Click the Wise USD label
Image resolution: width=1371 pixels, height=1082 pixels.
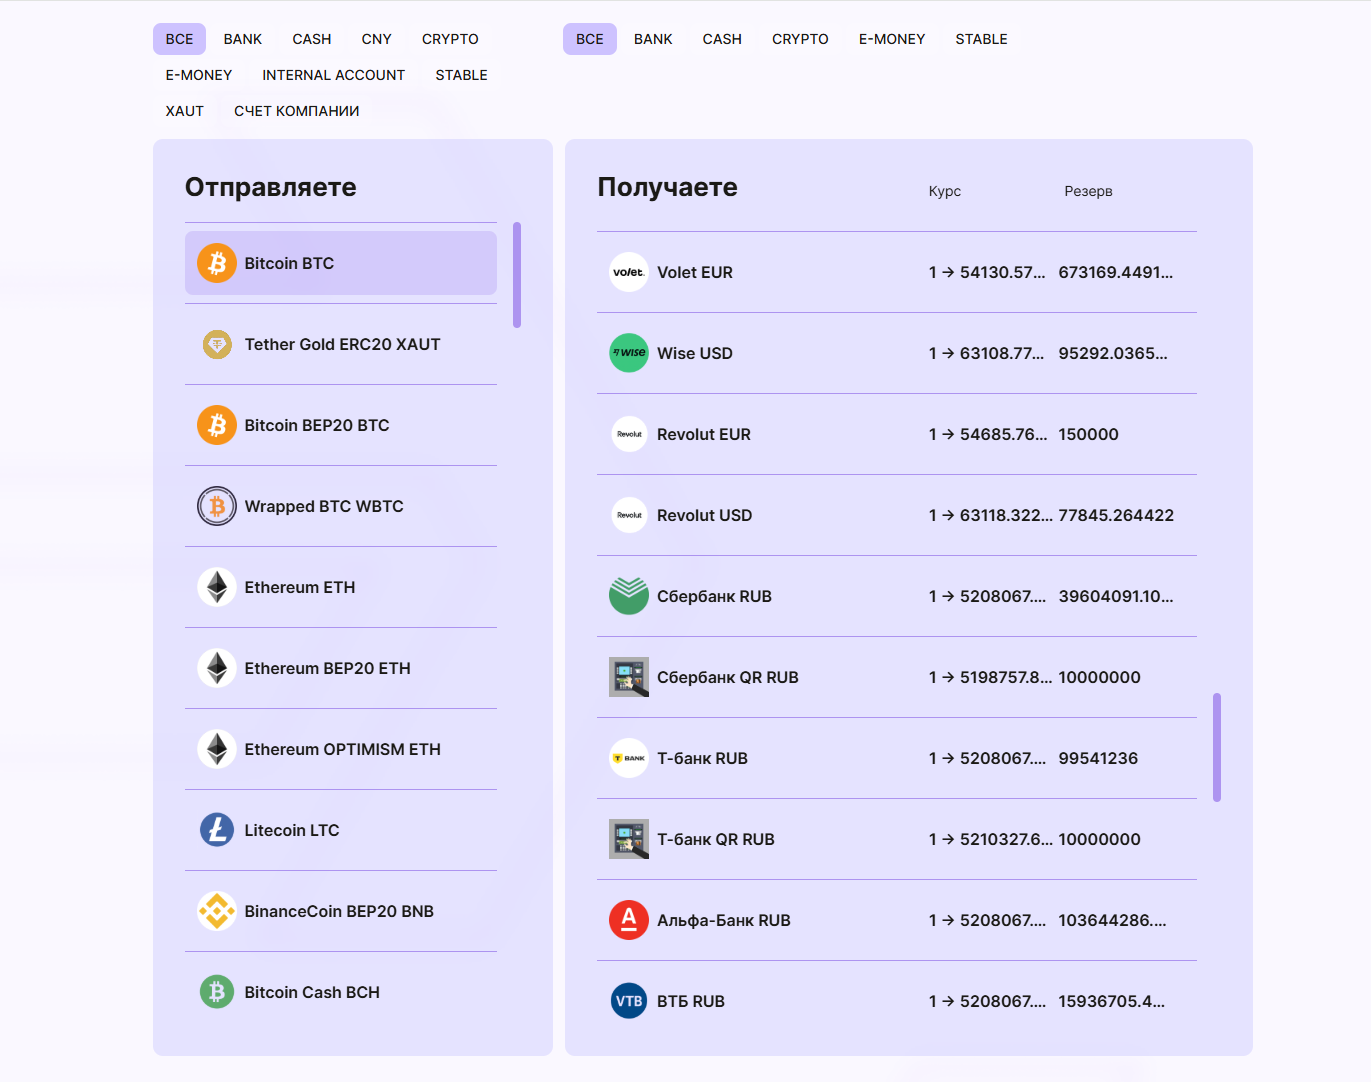(695, 353)
